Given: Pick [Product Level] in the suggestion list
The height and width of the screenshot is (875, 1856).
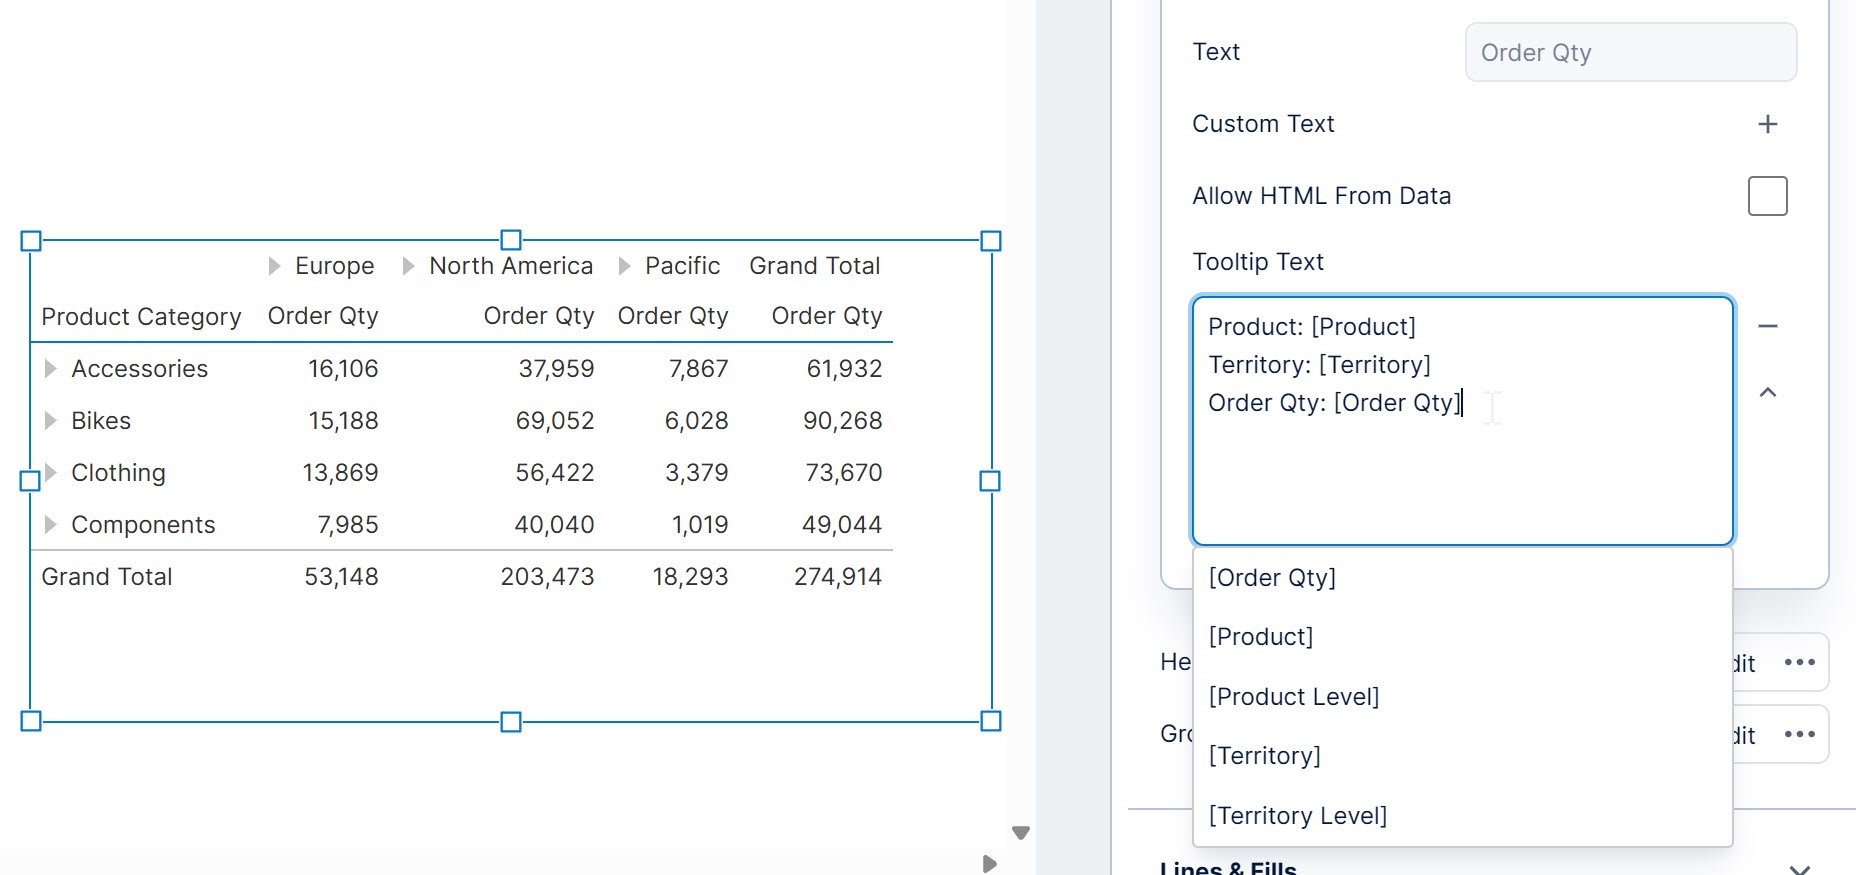Looking at the screenshot, I should pos(1293,697).
